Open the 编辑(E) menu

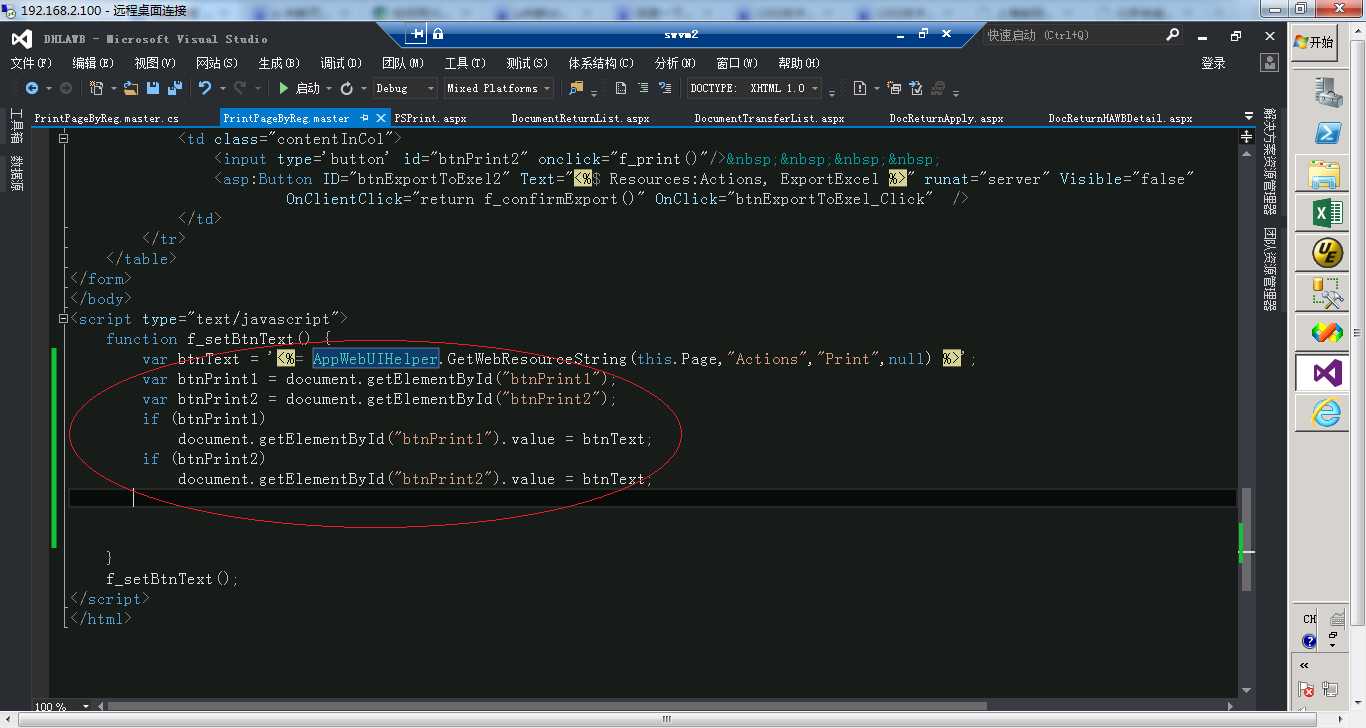93,63
